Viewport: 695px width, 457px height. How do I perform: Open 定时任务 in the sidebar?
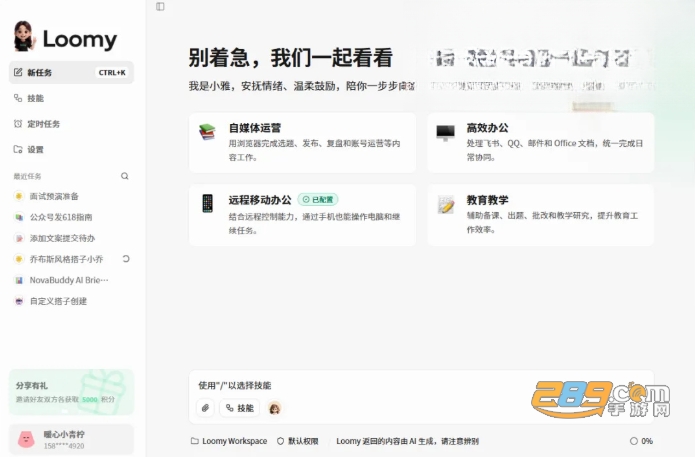click(71, 124)
